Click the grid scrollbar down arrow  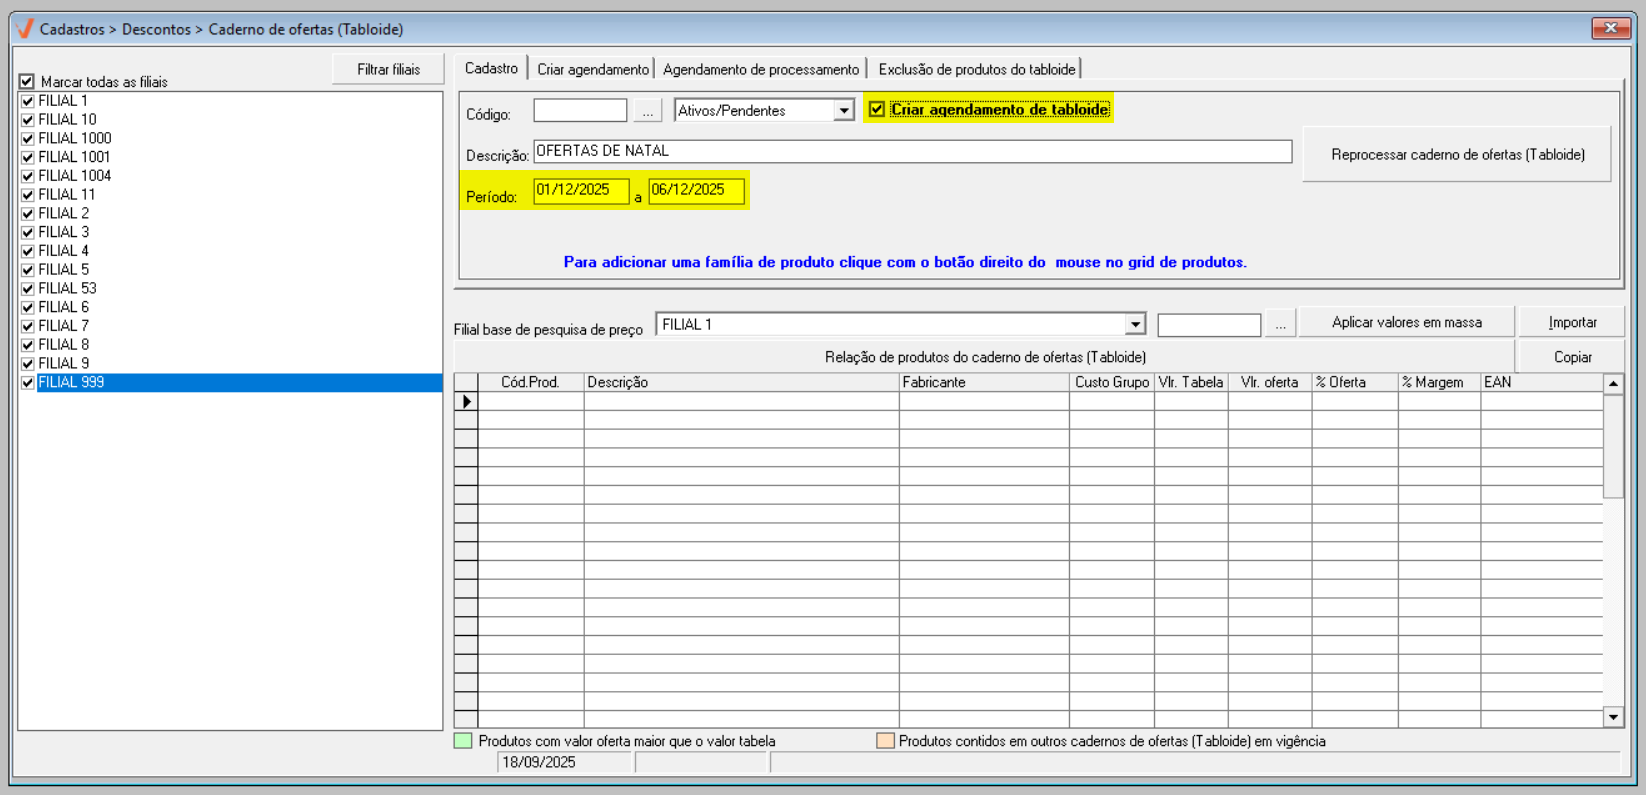point(1612,717)
